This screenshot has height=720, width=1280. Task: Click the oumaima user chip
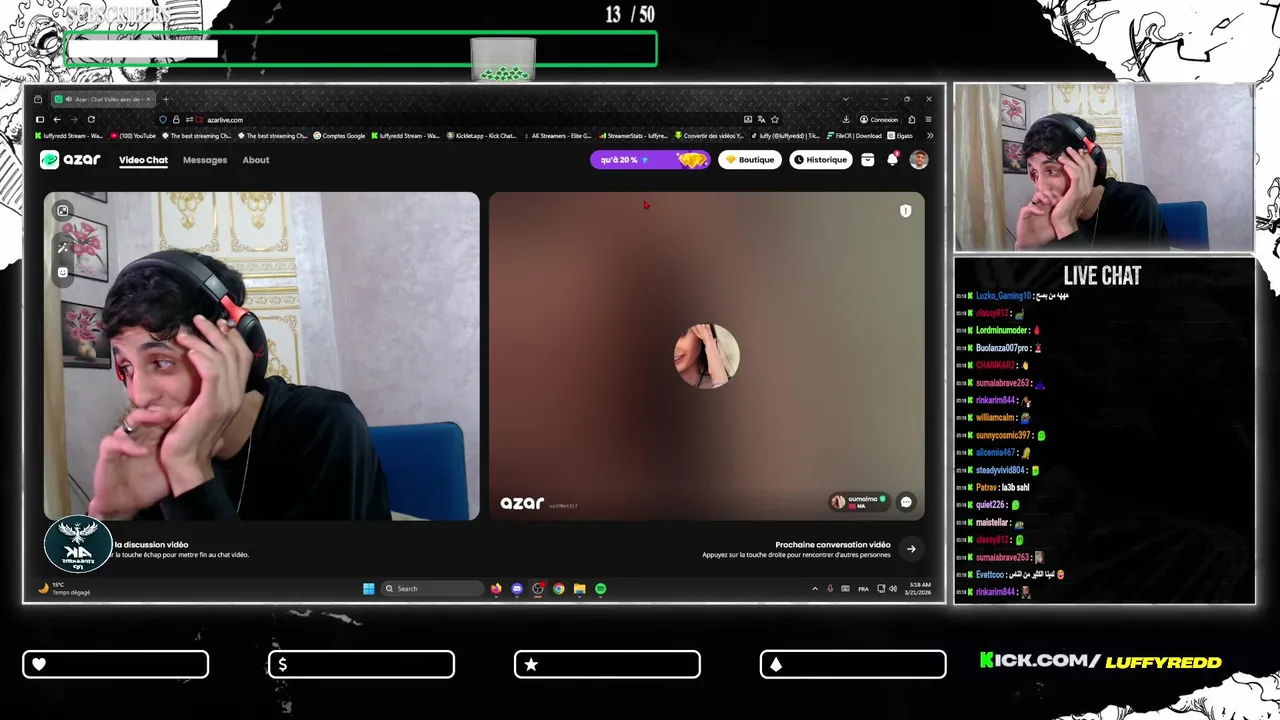[x=859, y=502]
